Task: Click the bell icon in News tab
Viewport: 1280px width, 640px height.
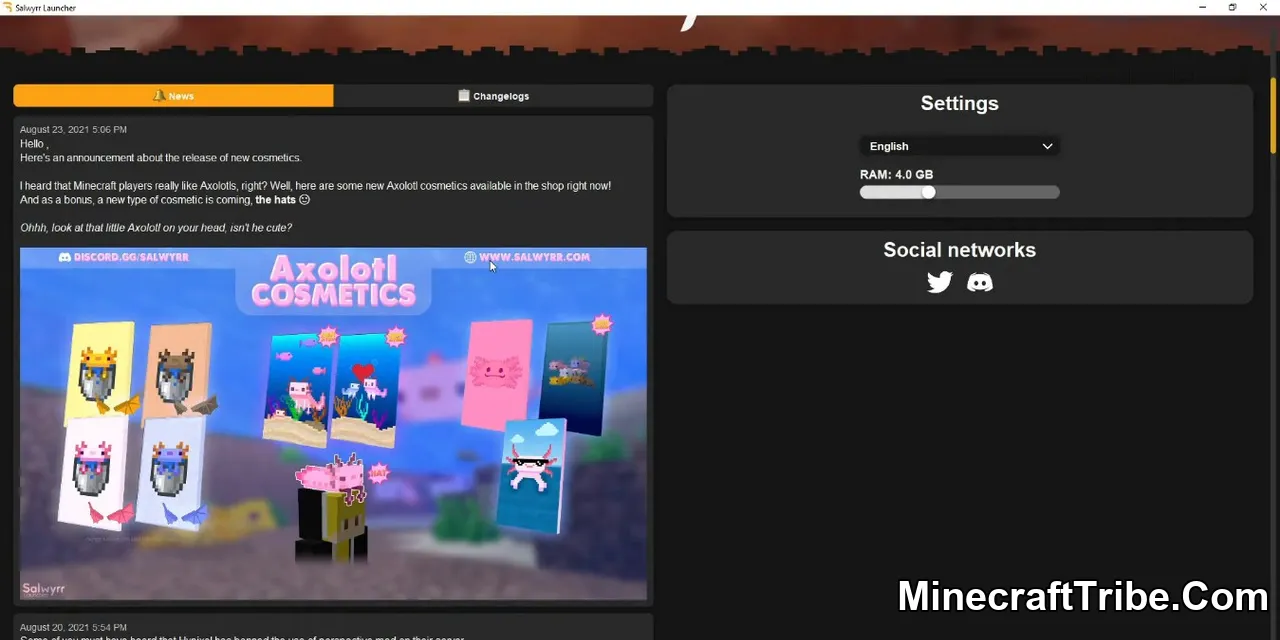Action: coord(159,96)
